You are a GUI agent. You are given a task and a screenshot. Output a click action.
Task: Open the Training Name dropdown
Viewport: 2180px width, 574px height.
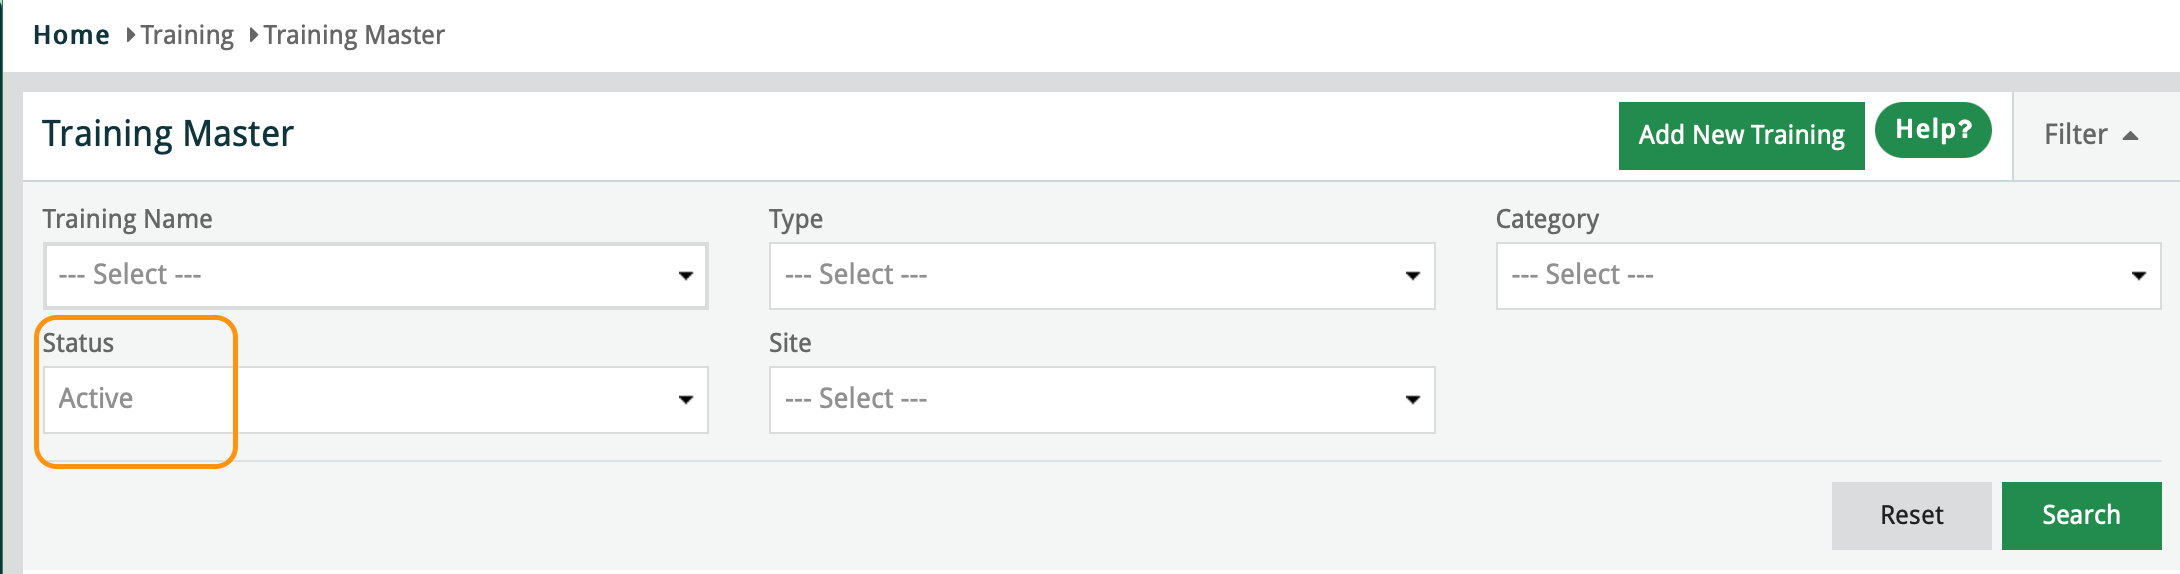[375, 275]
